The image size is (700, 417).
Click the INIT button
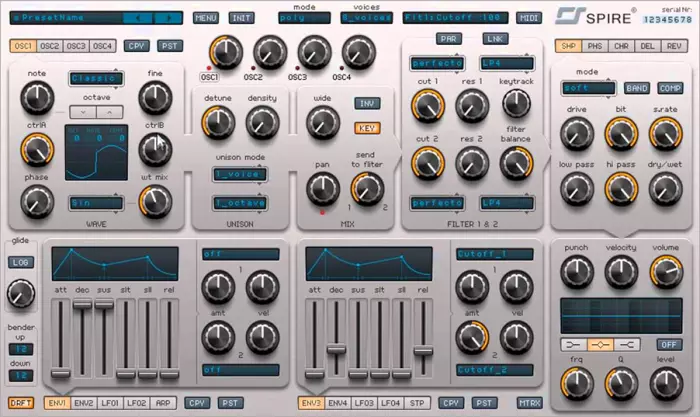241,18
